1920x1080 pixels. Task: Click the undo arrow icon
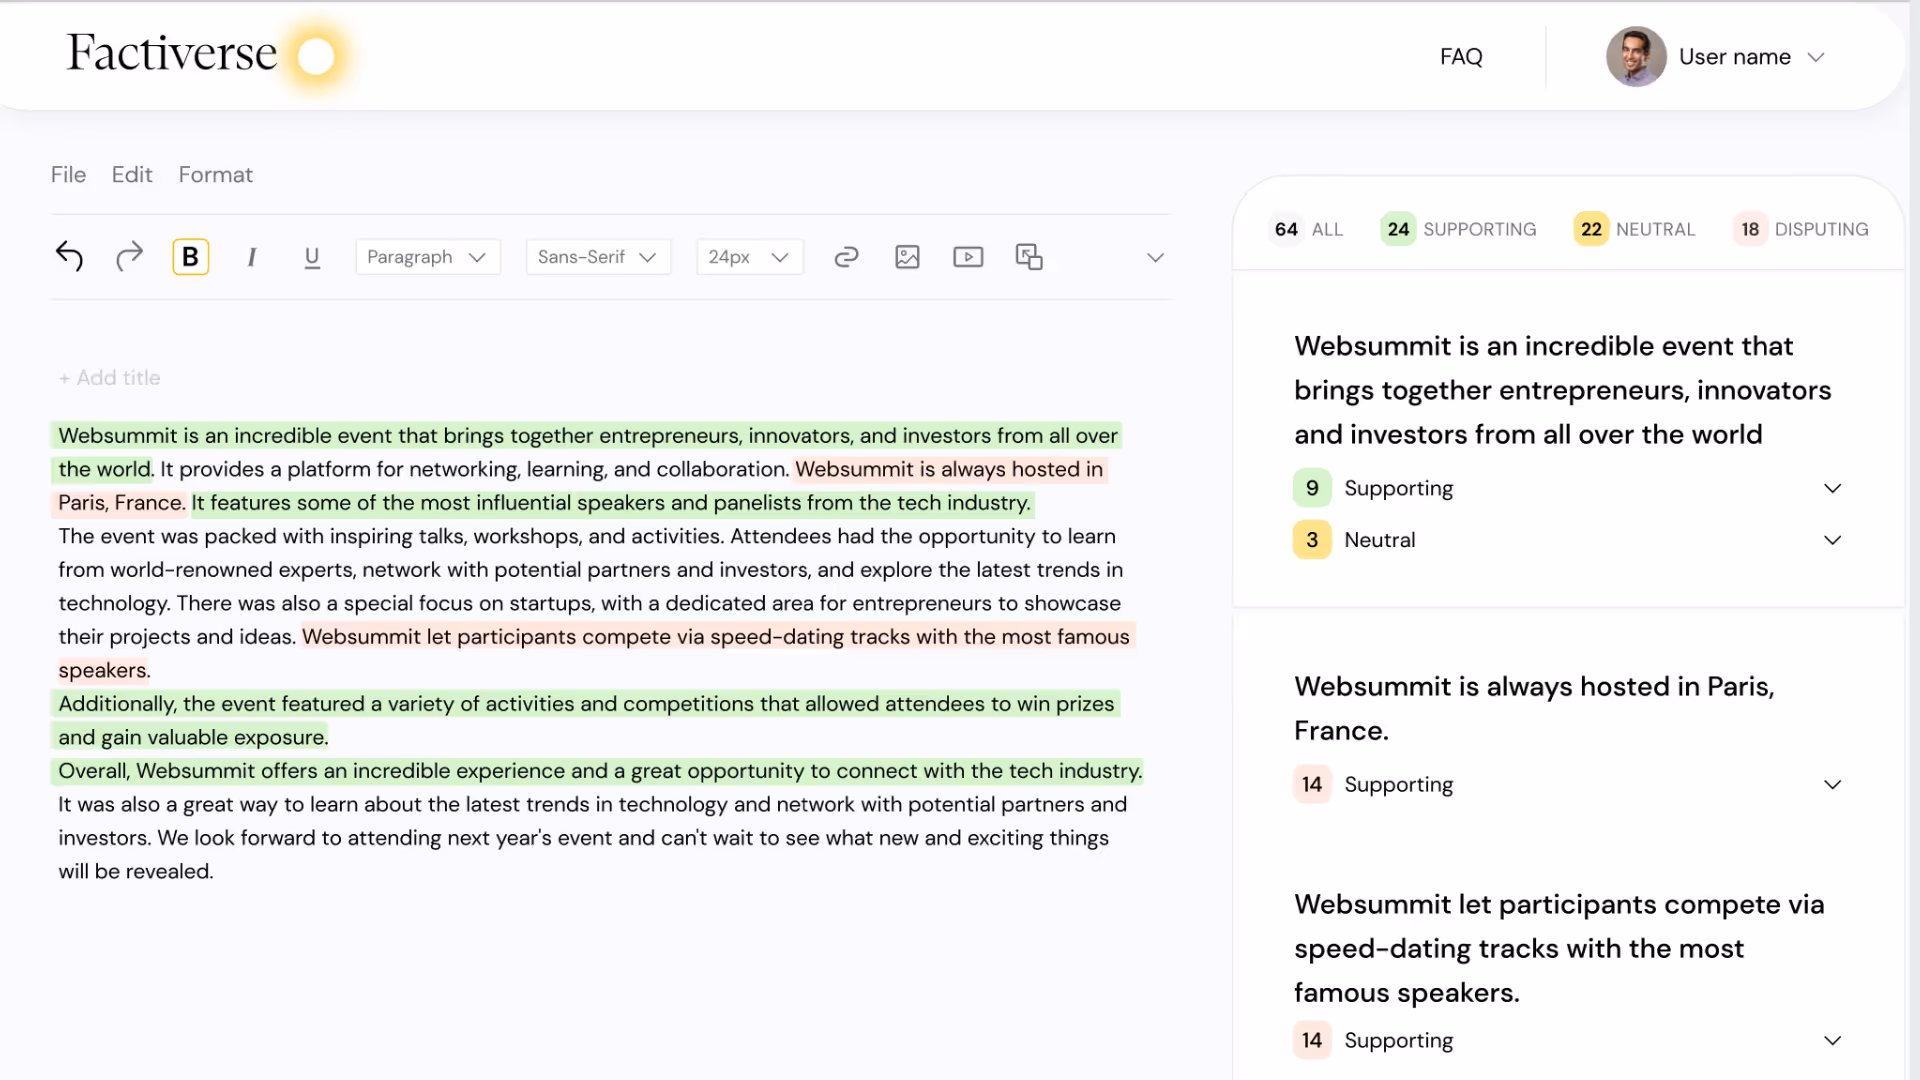pyautogui.click(x=69, y=257)
